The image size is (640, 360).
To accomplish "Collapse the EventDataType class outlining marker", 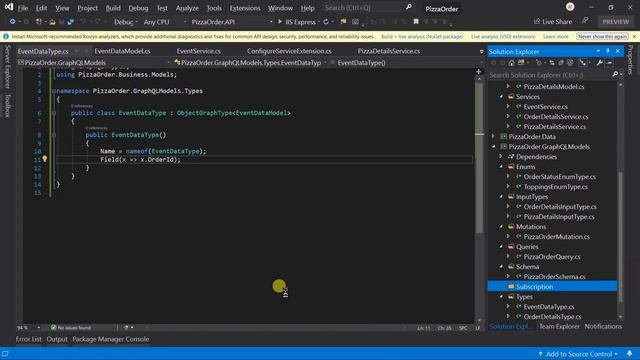I will point(54,113).
